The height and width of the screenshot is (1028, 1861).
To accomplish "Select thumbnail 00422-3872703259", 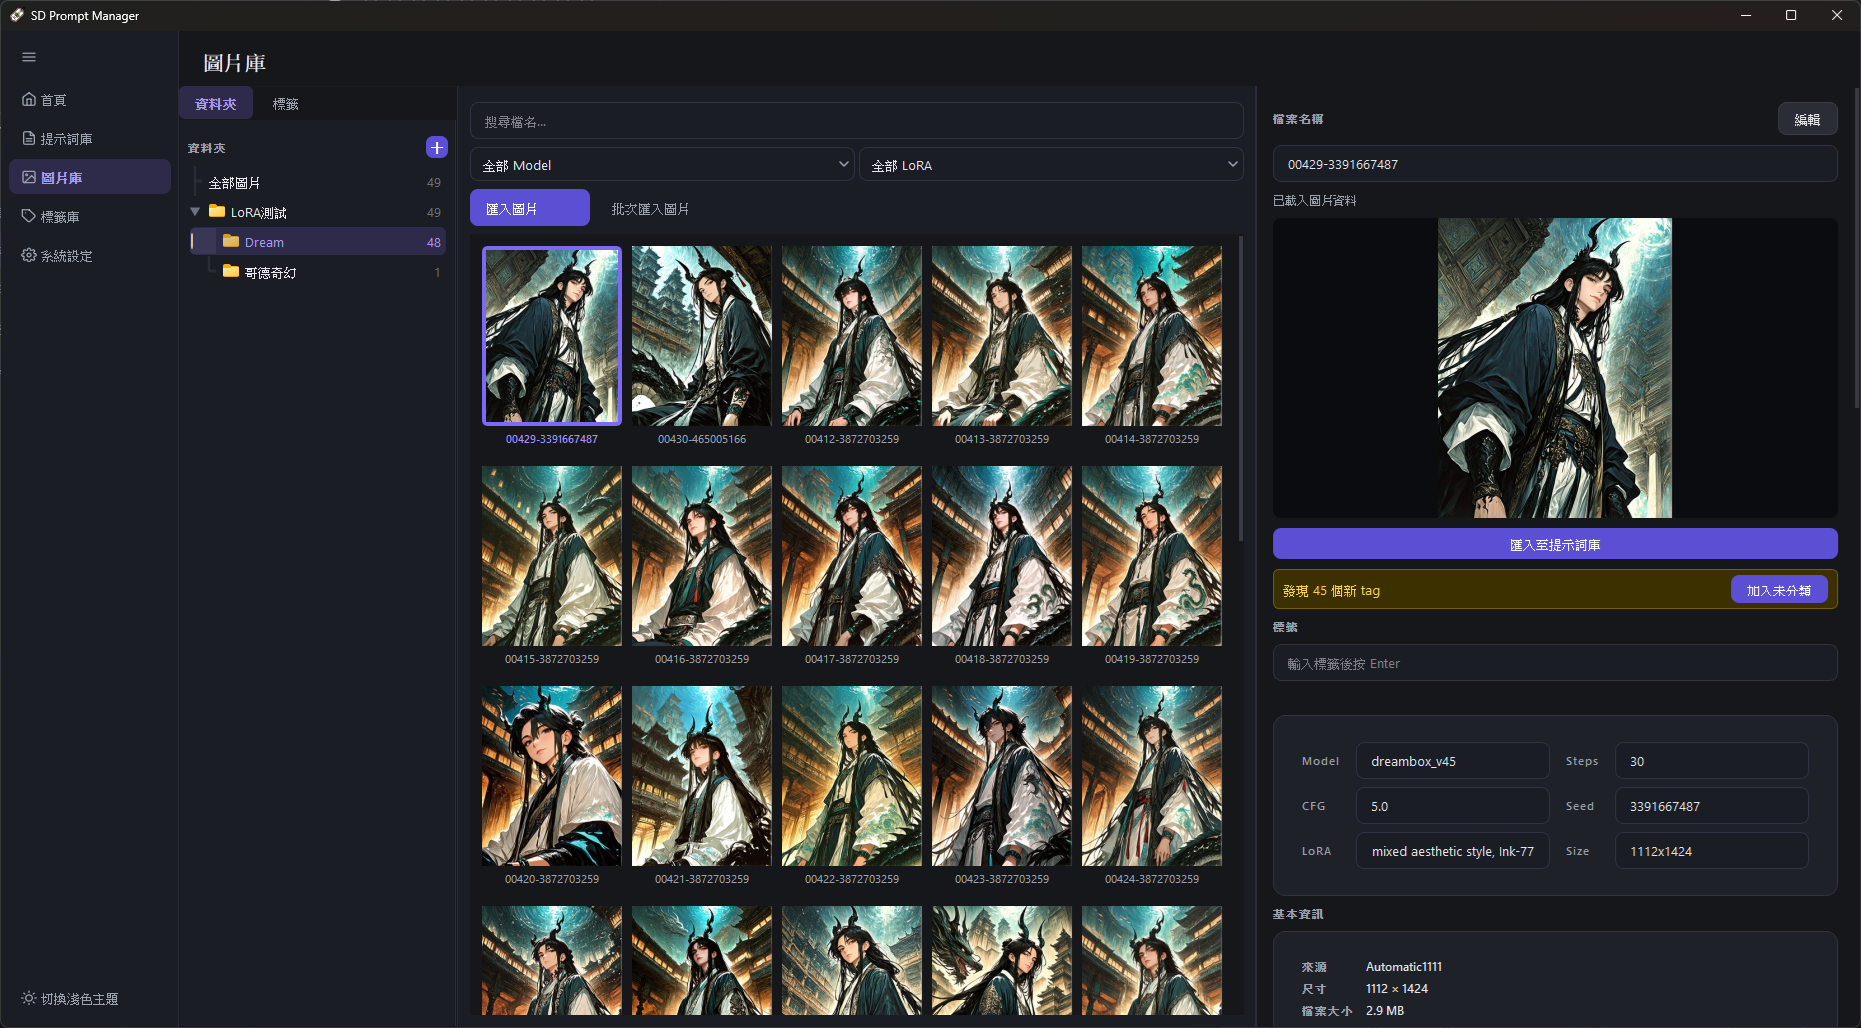I will click(852, 776).
